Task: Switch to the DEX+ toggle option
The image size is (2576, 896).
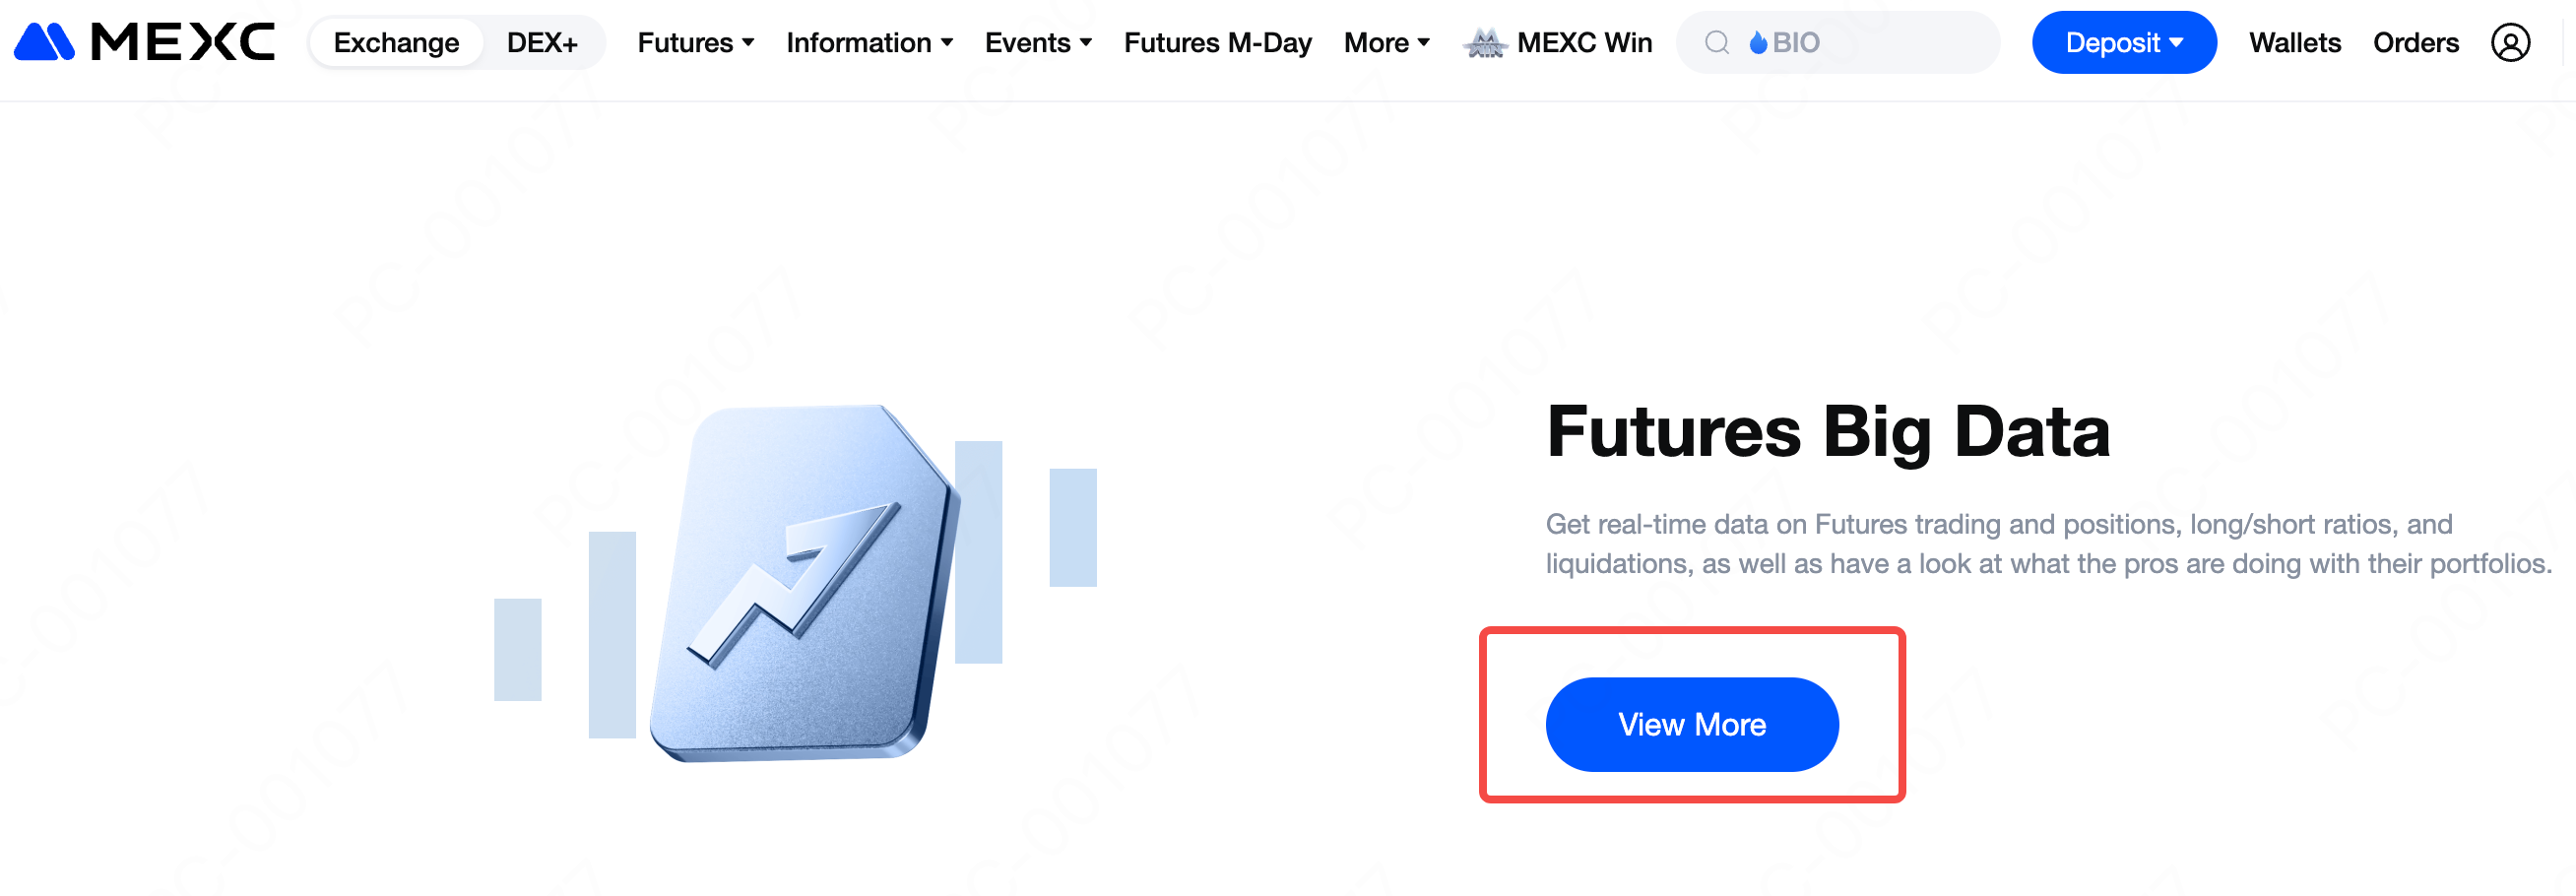Action: point(542,43)
